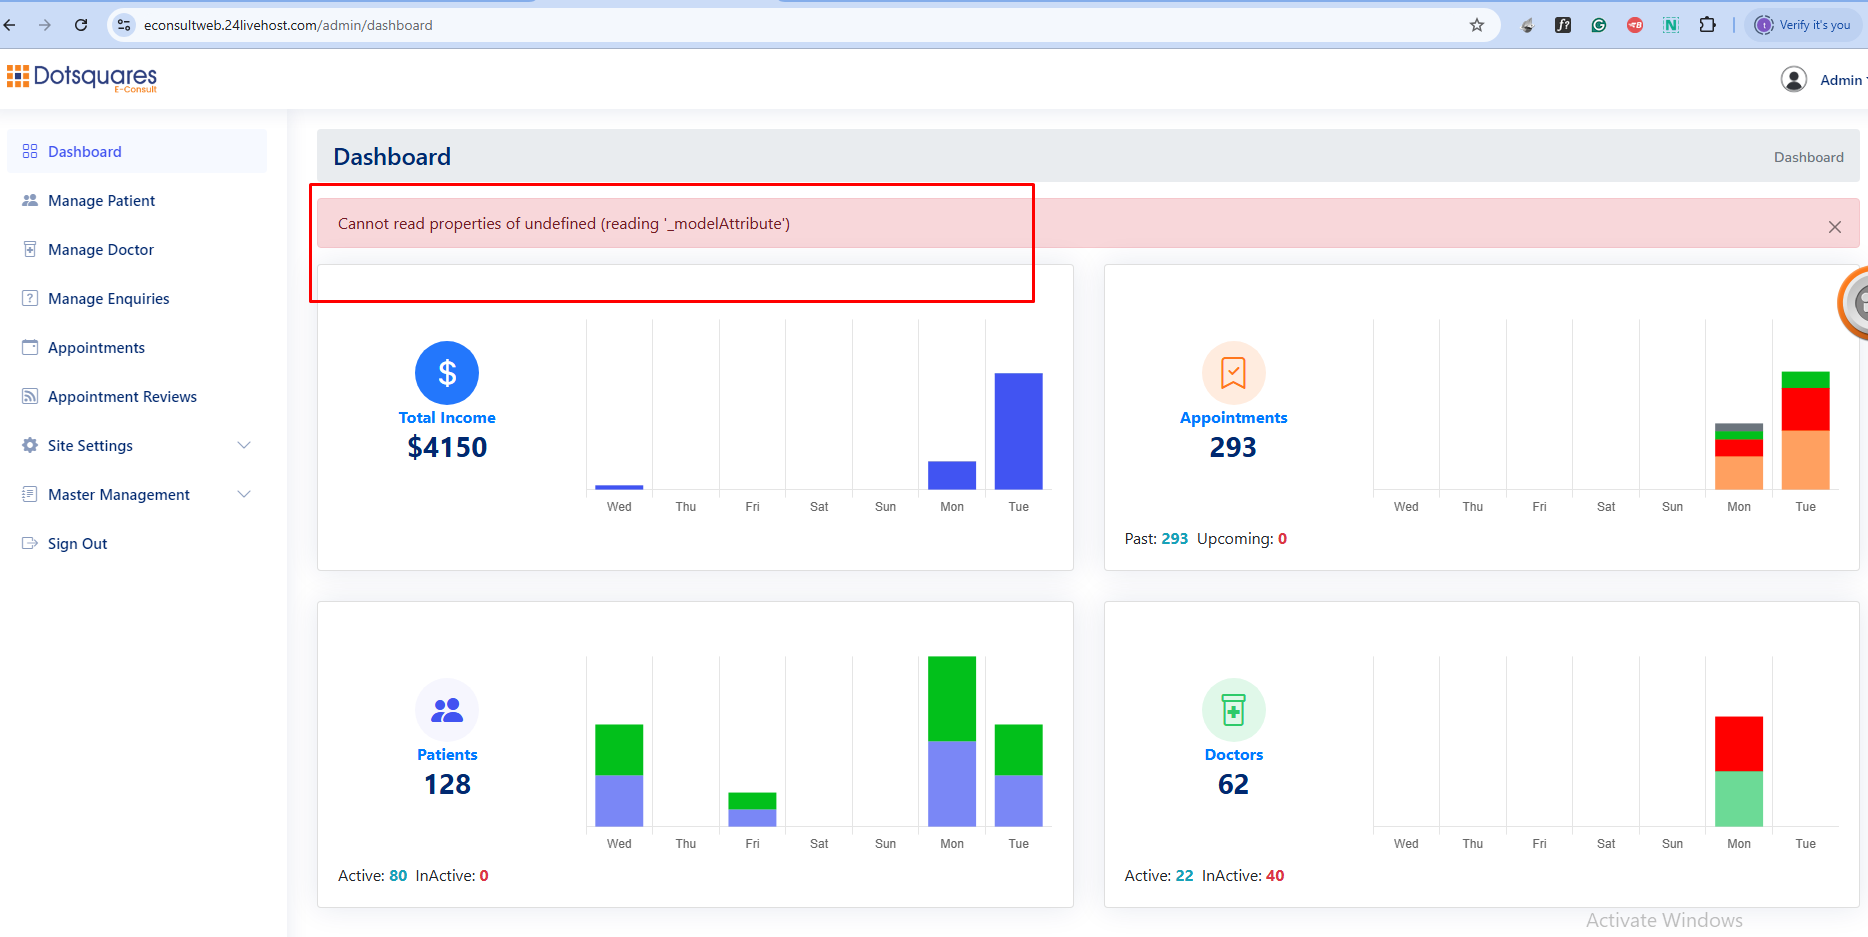The image size is (1868, 937).
Task: Click the 'Verify it's you' profile button
Action: (x=1804, y=25)
